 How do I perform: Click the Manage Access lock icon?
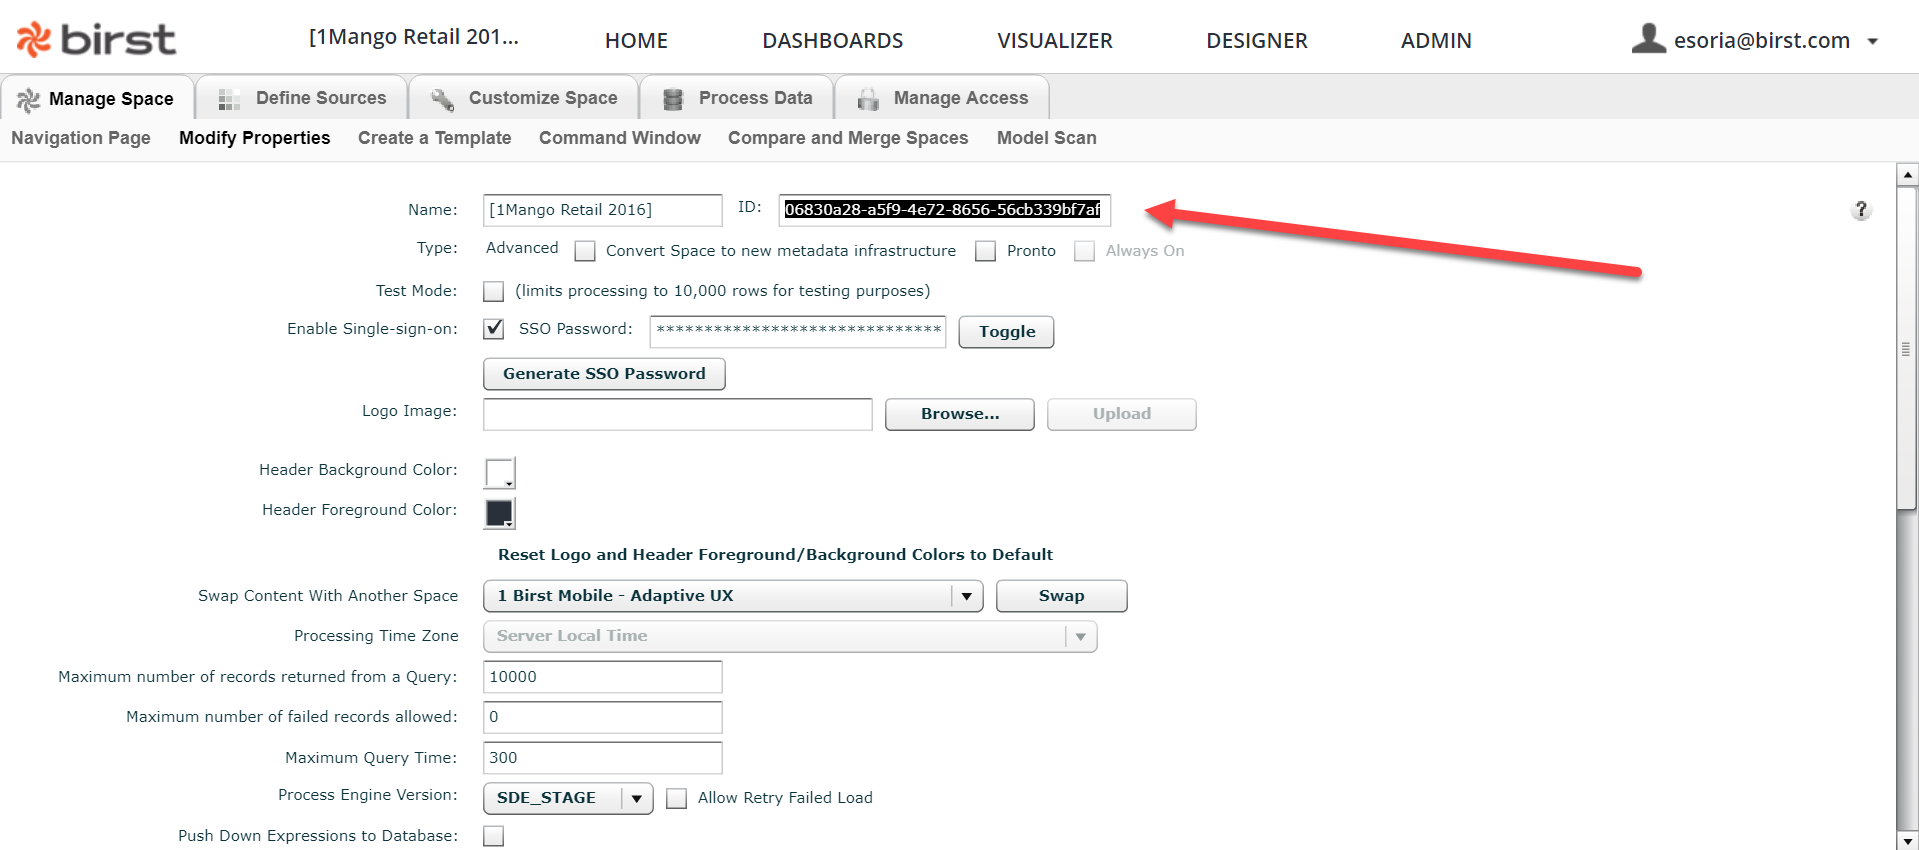[x=868, y=99]
